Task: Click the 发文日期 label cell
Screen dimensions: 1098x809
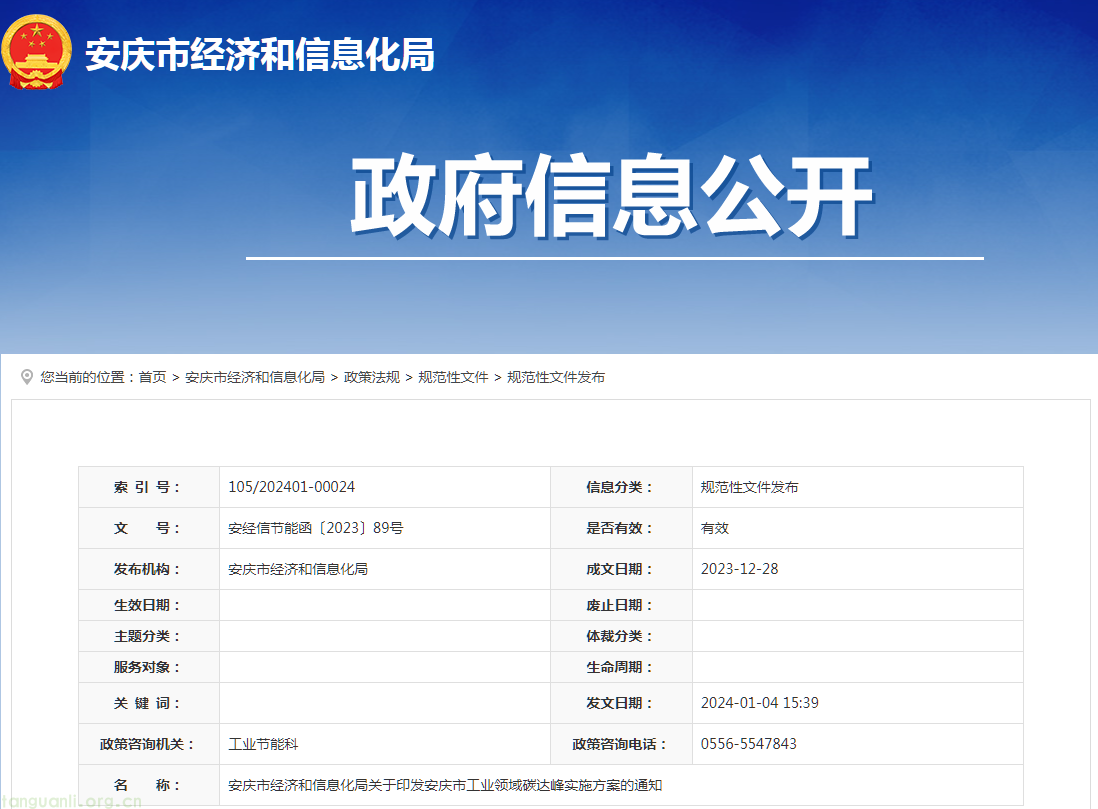Action: point(622,703)
